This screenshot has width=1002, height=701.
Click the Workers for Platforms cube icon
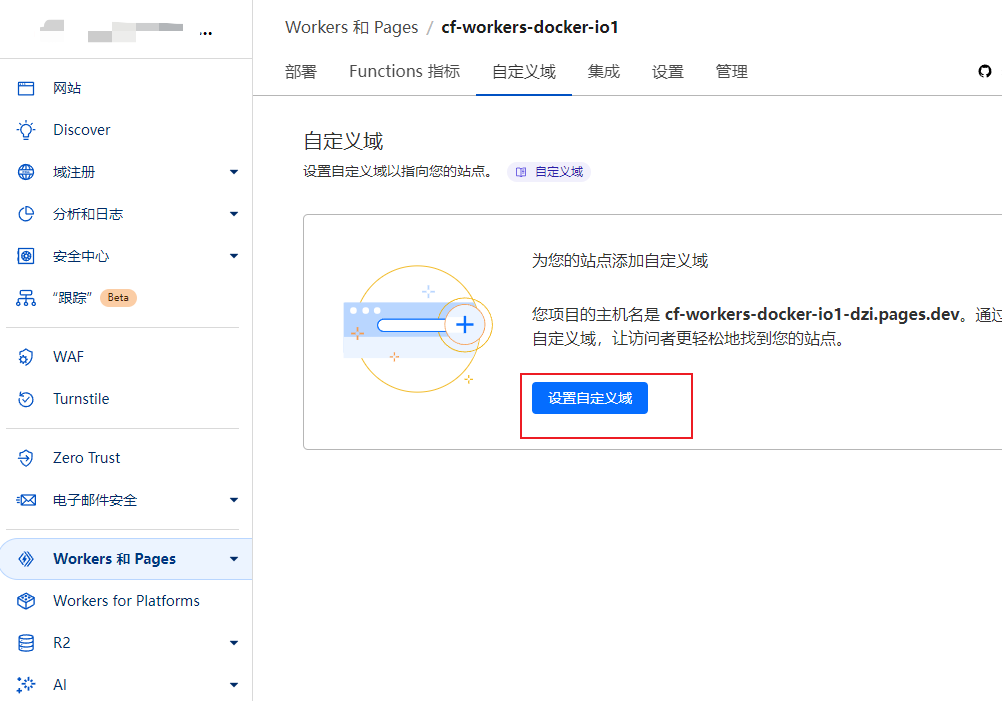pos(26,601)
